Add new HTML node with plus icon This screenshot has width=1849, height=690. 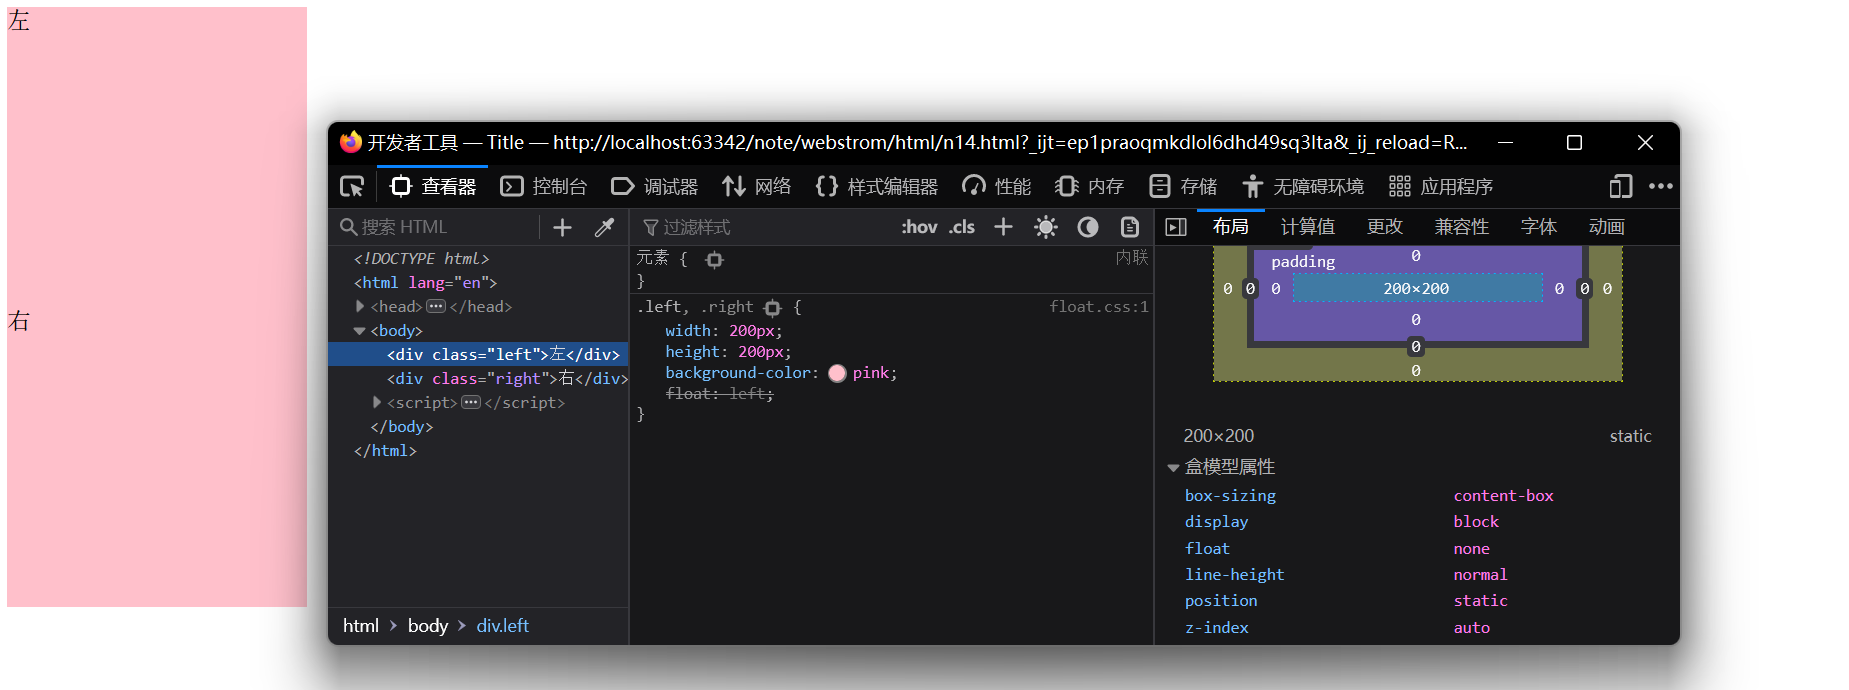[x=562, y=228]
